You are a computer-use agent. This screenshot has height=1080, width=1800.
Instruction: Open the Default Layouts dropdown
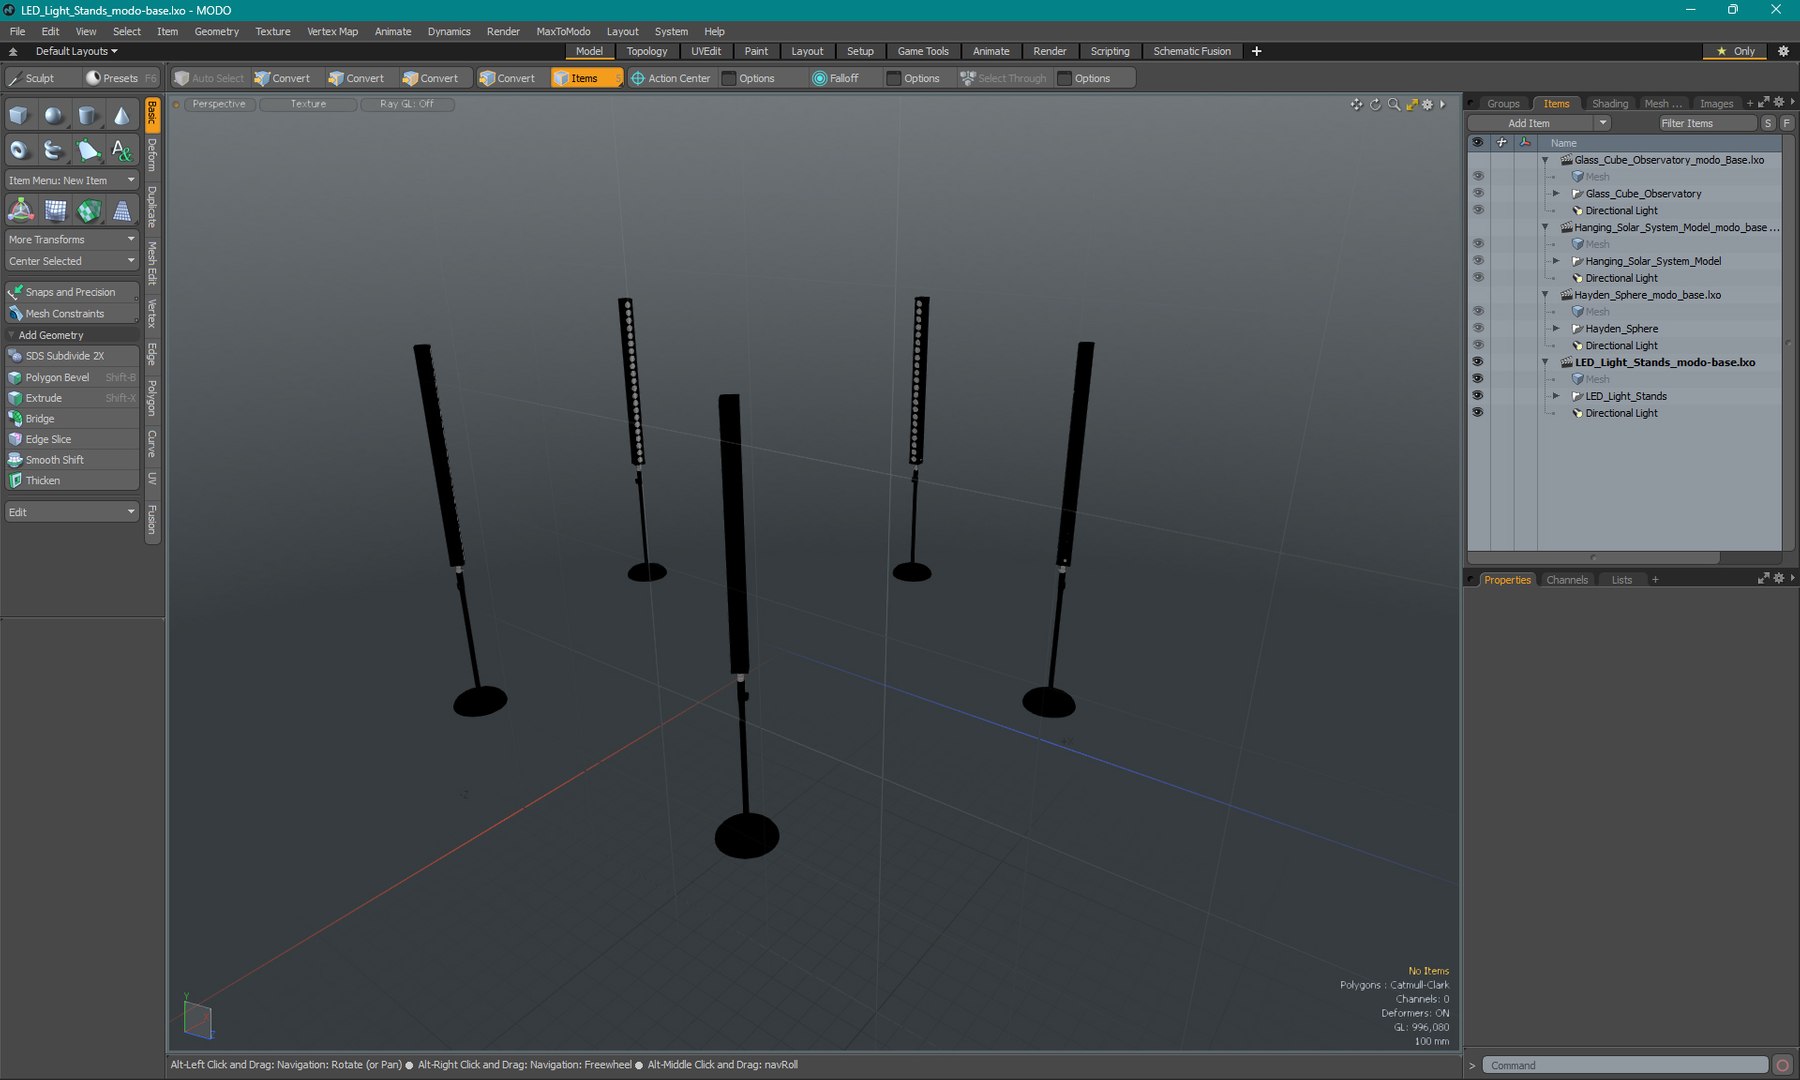(x=76, y=51)
